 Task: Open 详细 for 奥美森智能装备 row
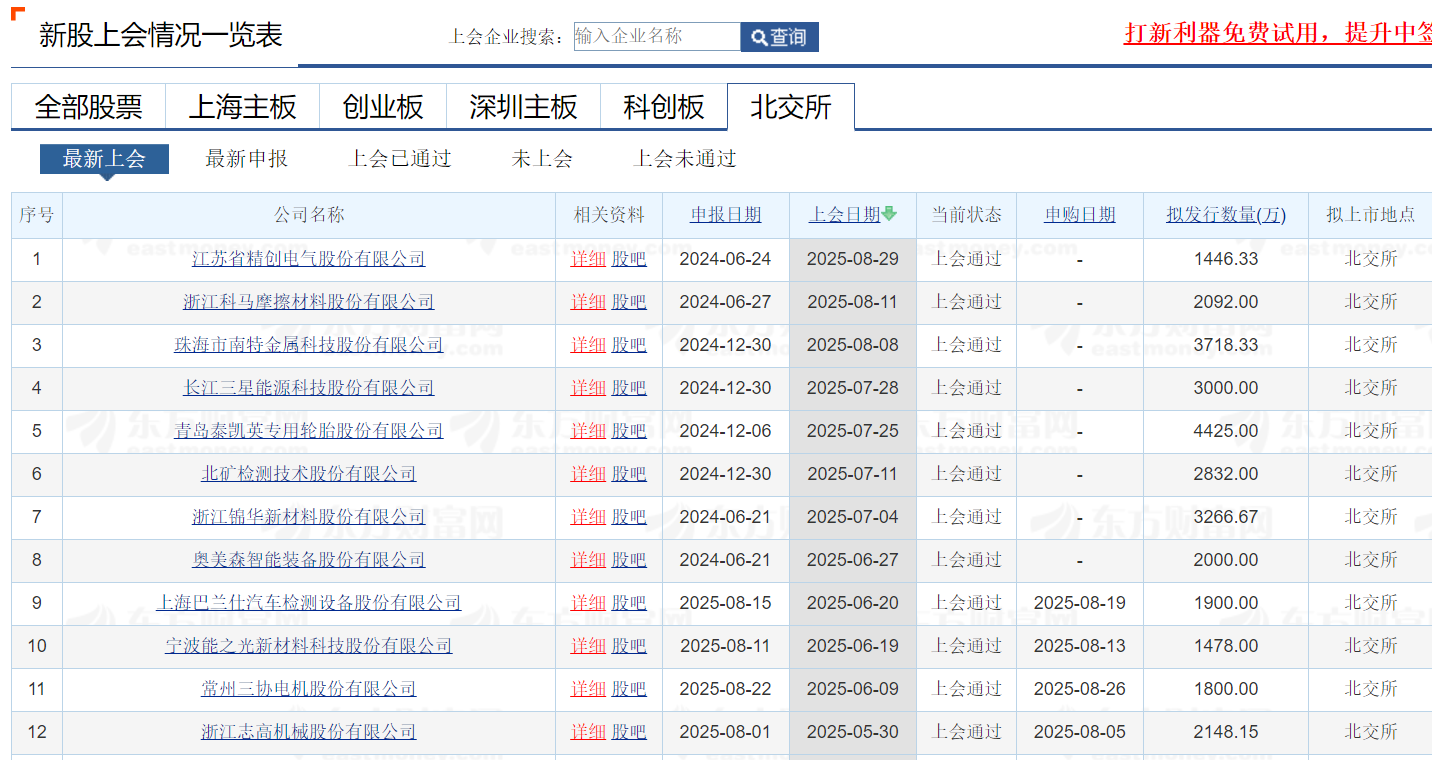point(588,560)
